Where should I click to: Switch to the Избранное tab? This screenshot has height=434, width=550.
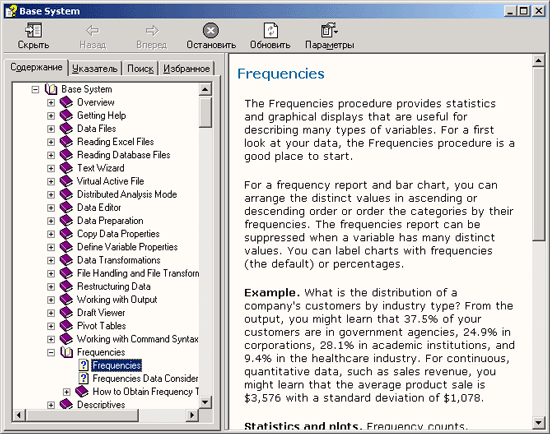187,68
